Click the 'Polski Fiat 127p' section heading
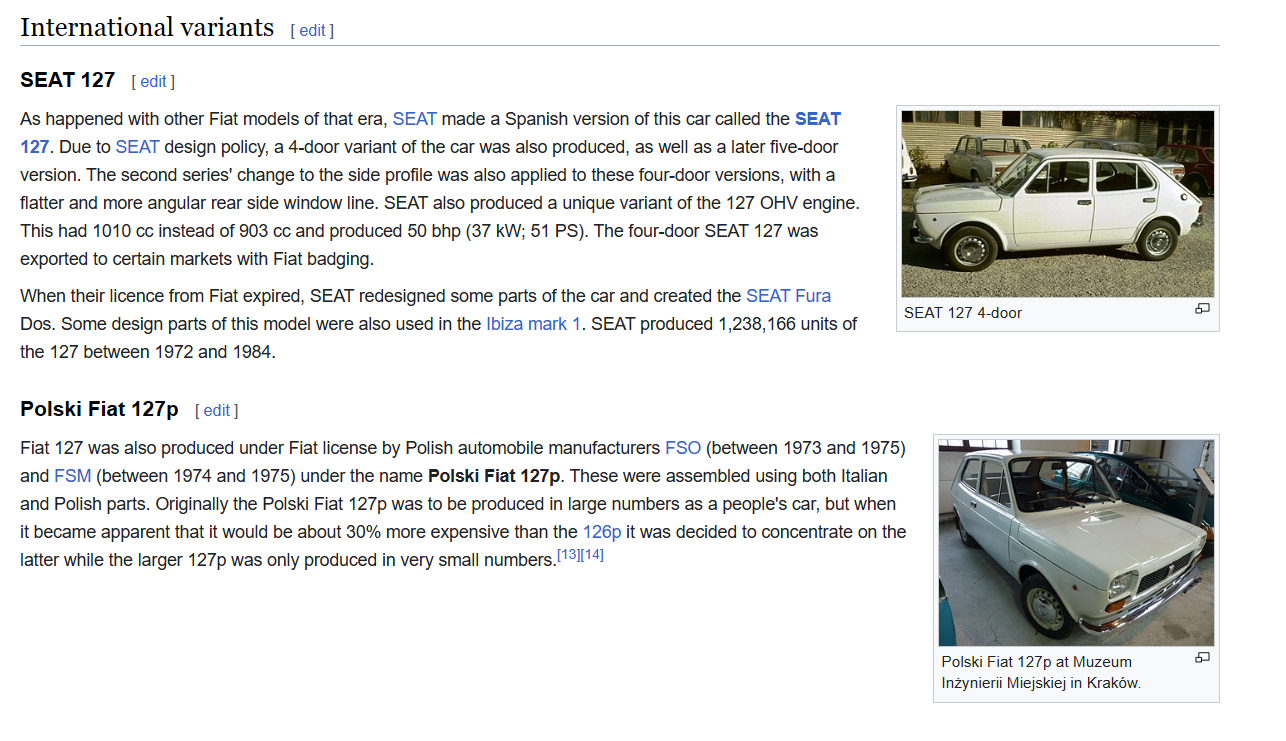1286x741 pixels. pos(99,409)
